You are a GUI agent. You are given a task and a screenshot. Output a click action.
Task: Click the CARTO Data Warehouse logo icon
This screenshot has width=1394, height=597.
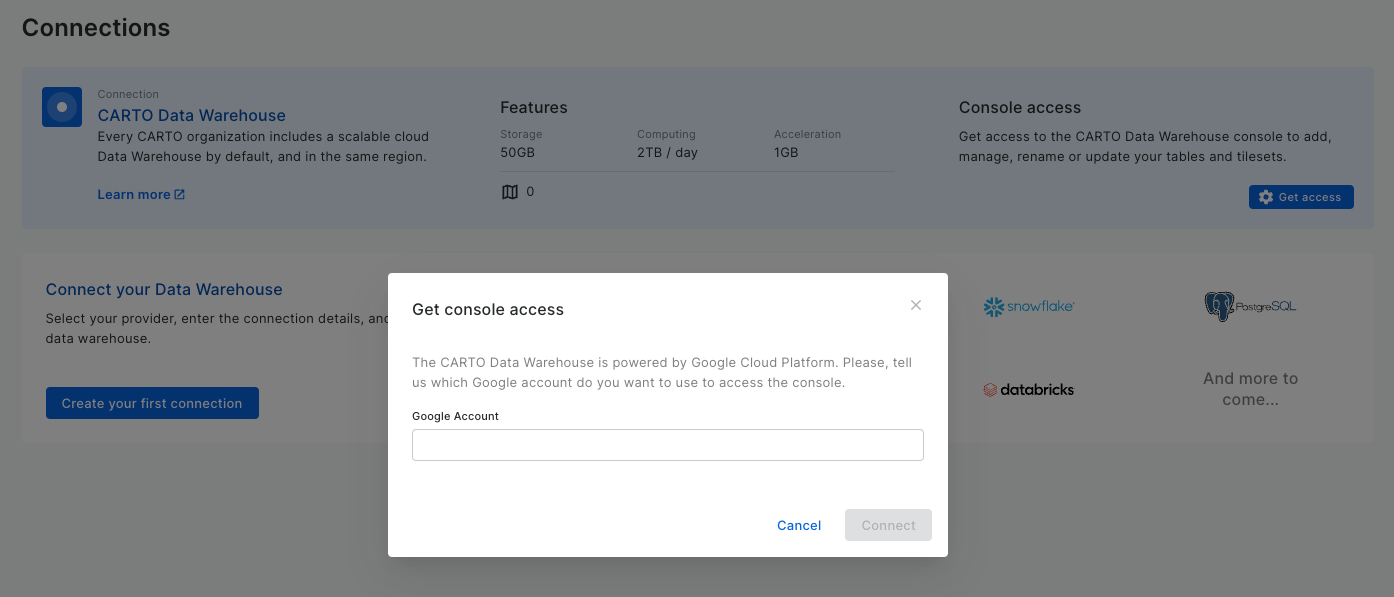point(62,107)
